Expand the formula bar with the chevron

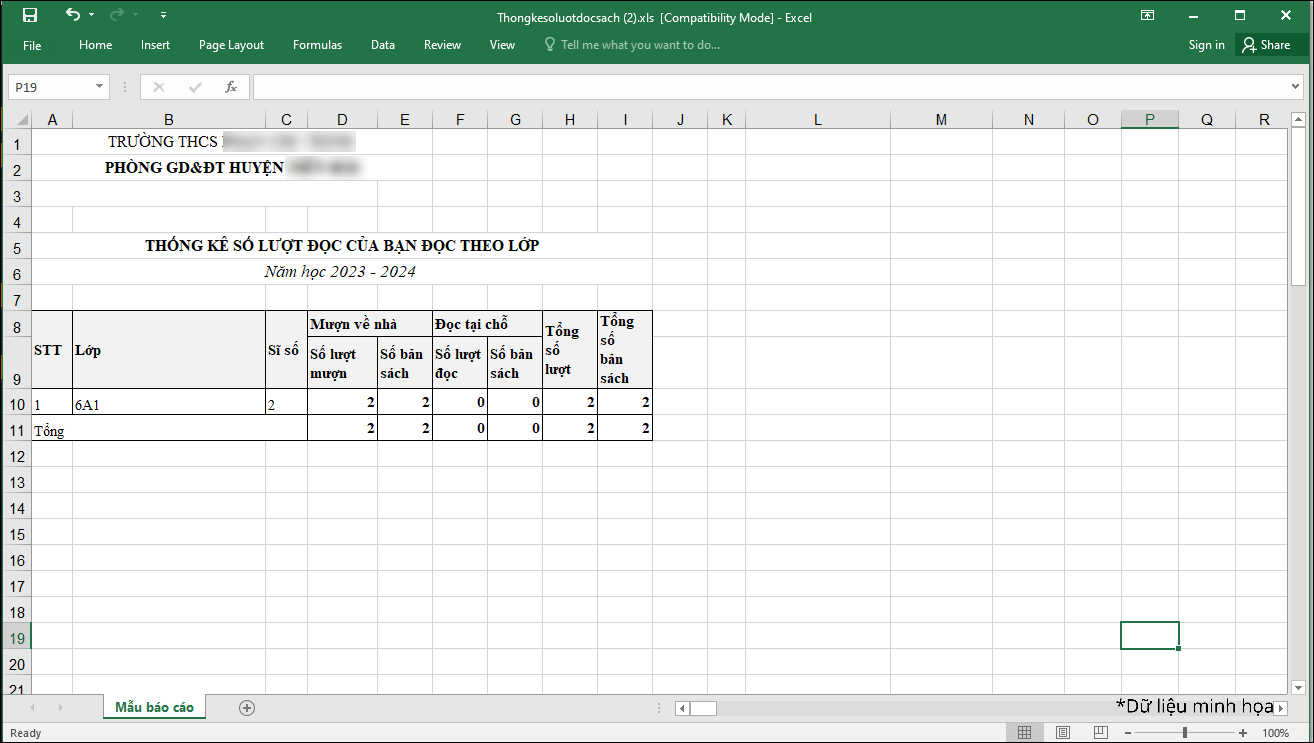click(1296, 87)
